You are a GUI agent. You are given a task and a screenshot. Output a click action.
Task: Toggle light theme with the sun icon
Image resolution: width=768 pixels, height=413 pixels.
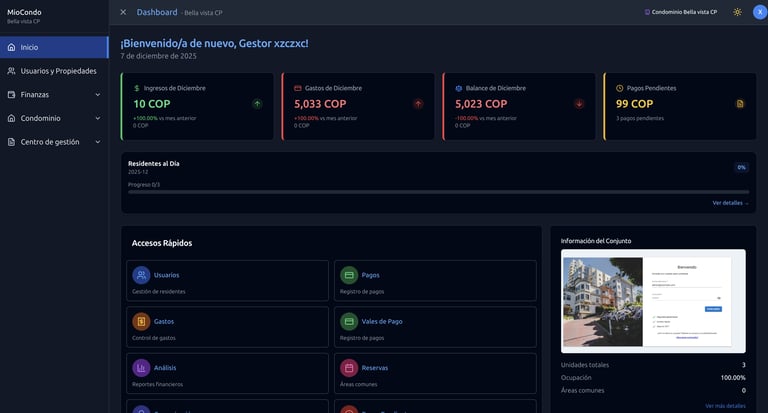coord(737,12)
